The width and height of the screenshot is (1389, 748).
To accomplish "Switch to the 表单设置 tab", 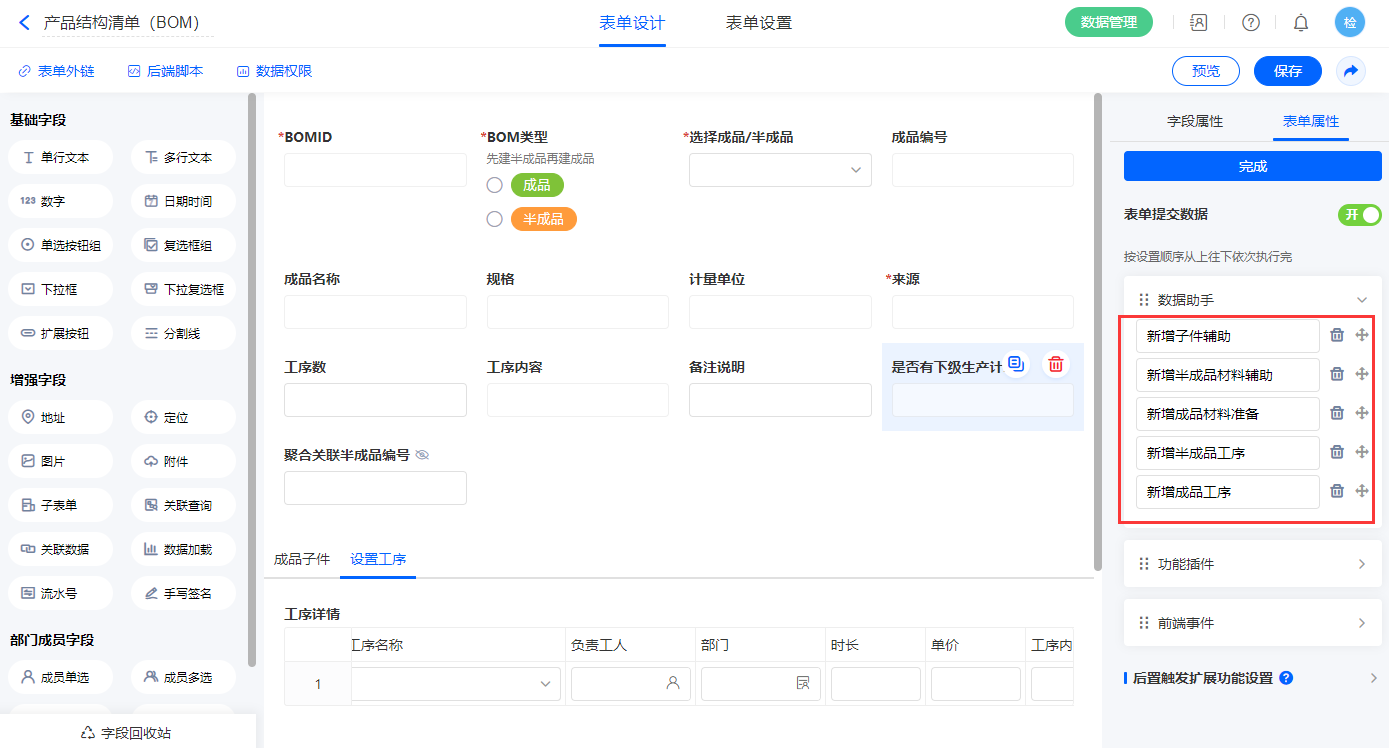I will point(759,23).
